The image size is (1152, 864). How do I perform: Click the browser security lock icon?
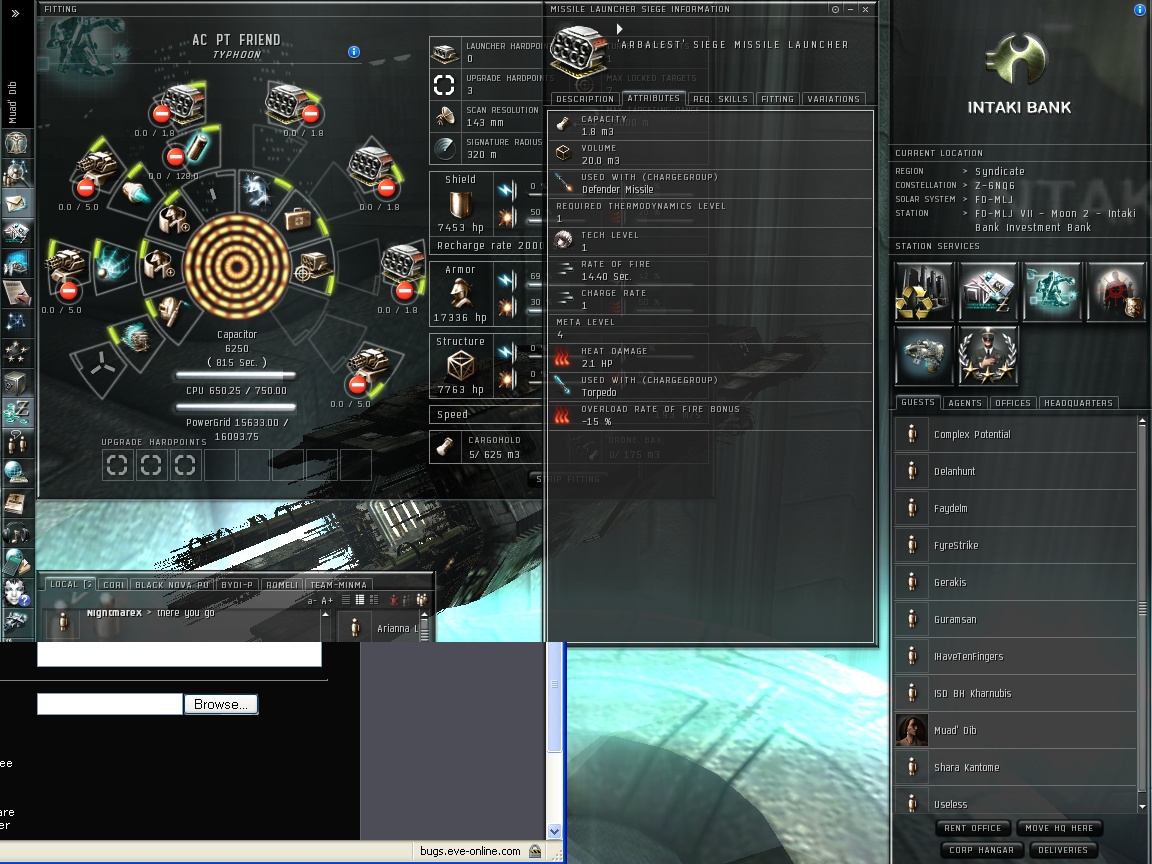click(x=535, y=851)
